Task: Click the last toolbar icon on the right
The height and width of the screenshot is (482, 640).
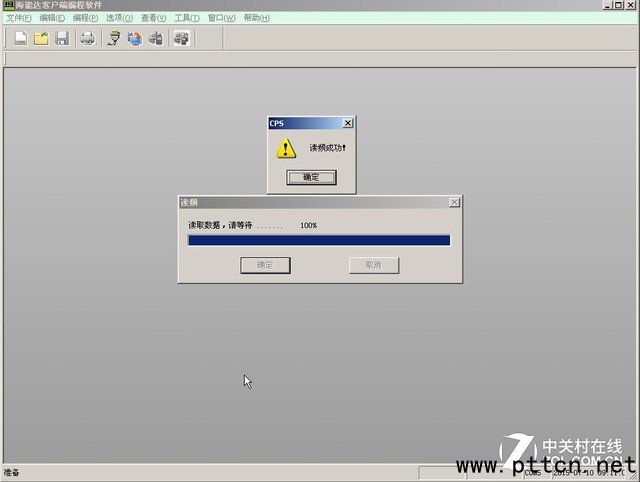Action: (181, 38)
